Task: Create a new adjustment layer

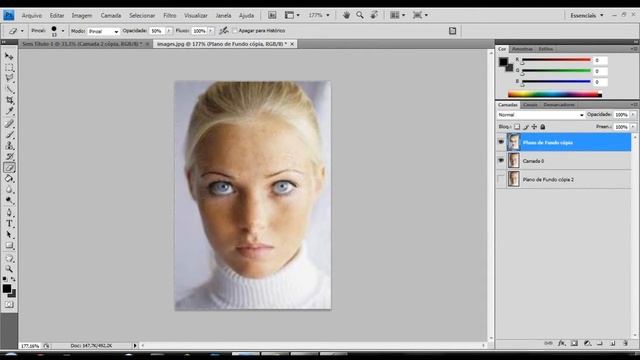Action: (x=587, y=344)
